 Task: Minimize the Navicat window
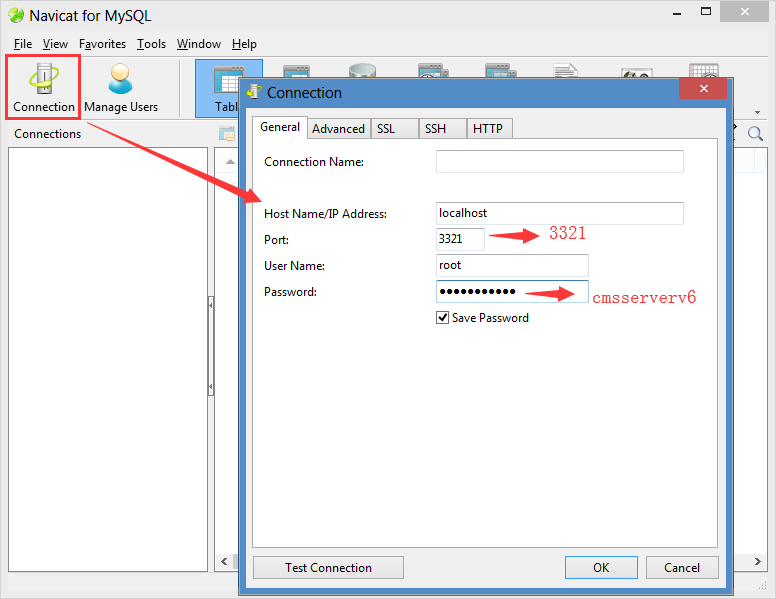[x=677, y=12]
